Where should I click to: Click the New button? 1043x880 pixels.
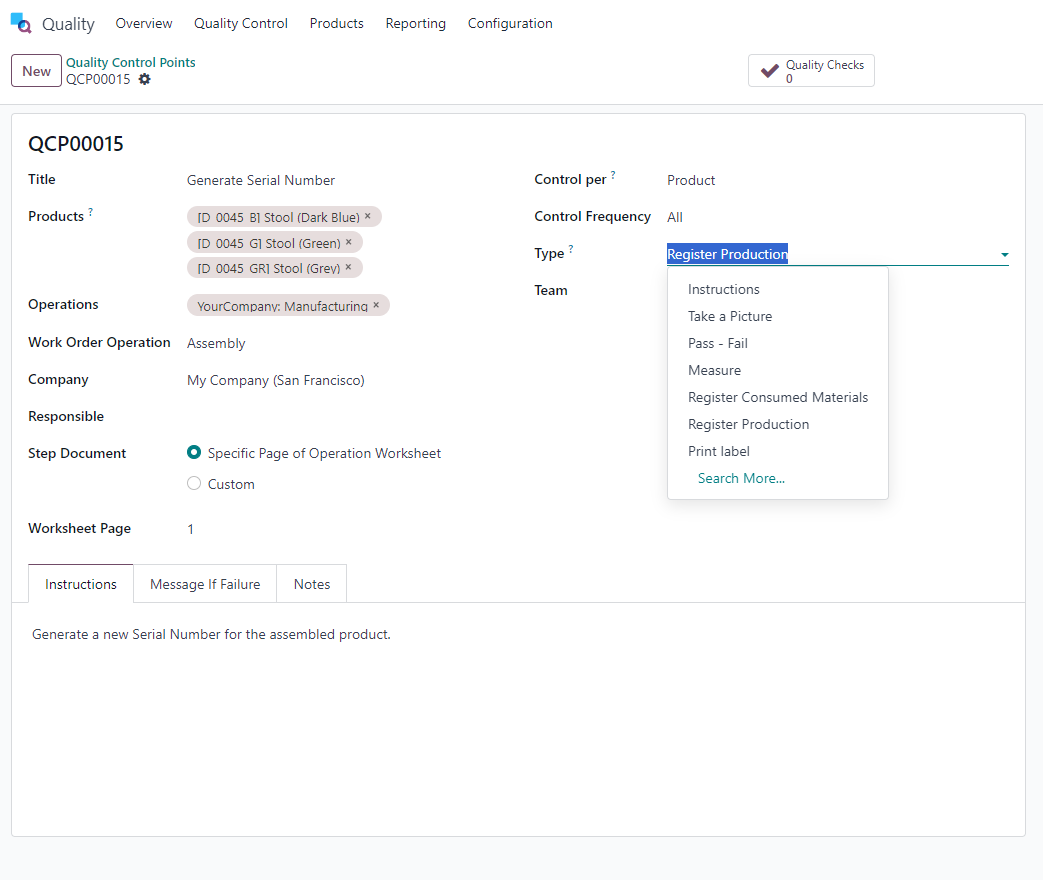click(36, 71)
